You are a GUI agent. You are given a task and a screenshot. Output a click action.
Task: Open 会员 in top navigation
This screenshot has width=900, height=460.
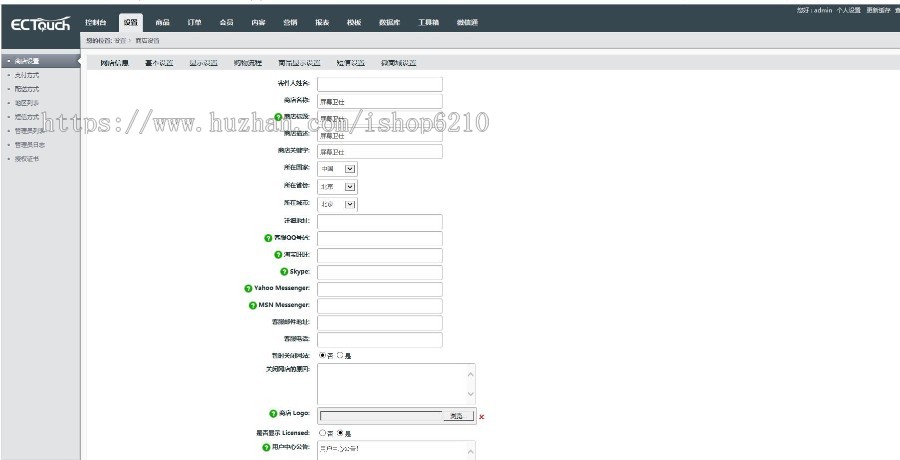point(226,22)
